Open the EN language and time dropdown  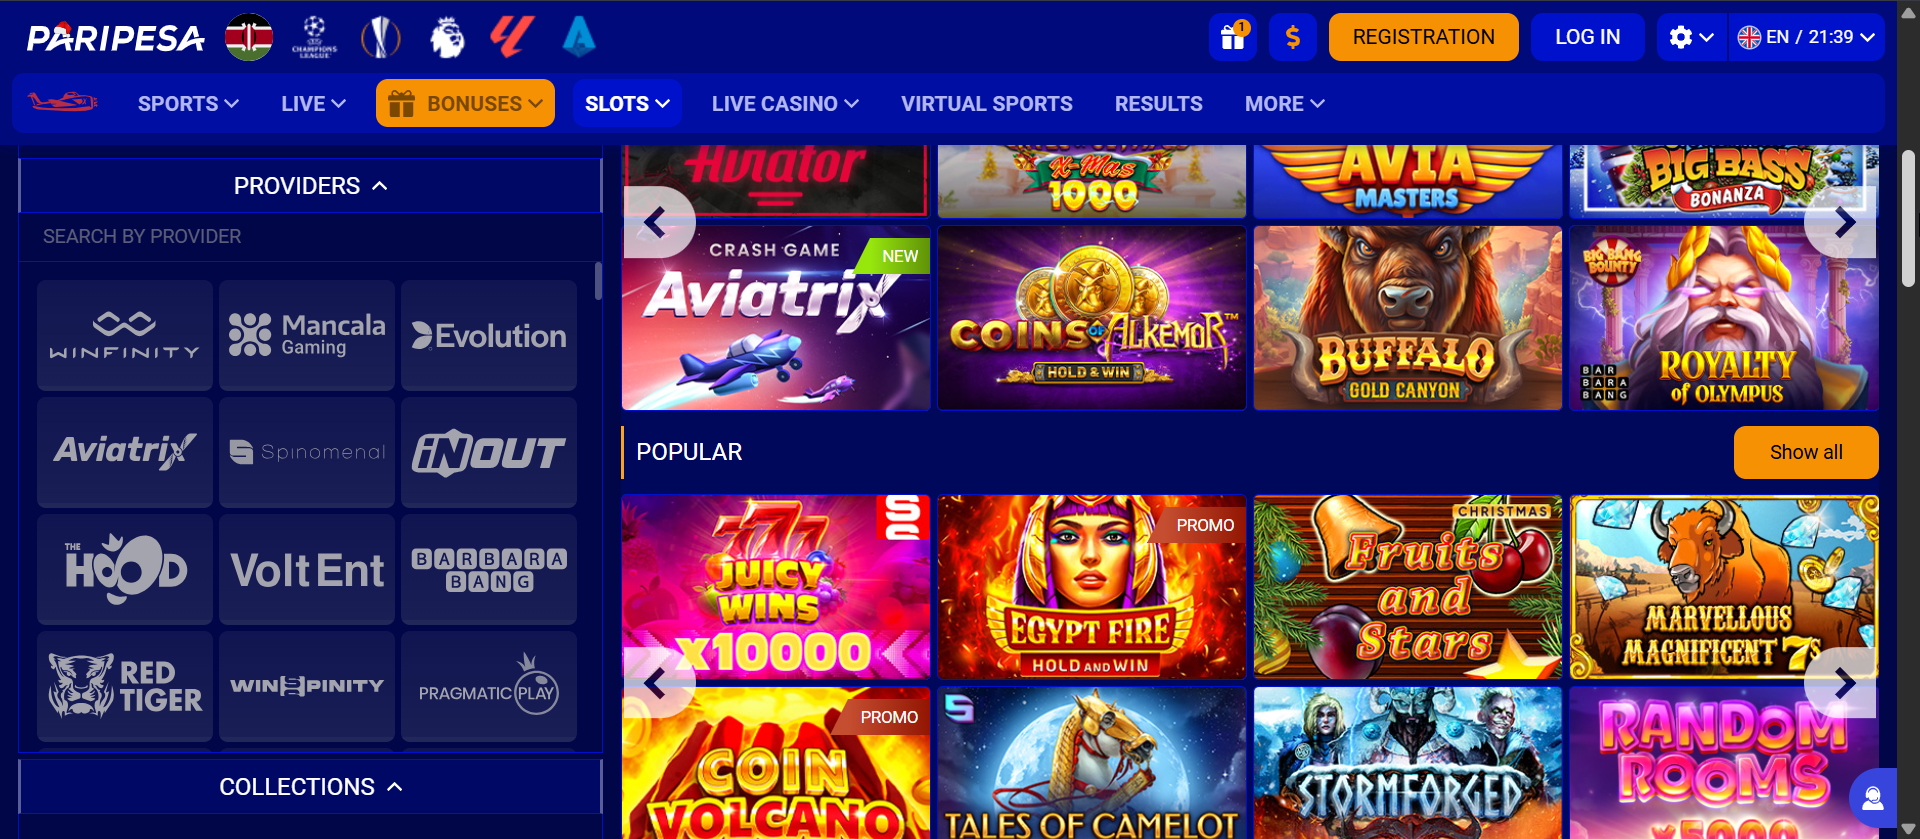pos(1806,37)
